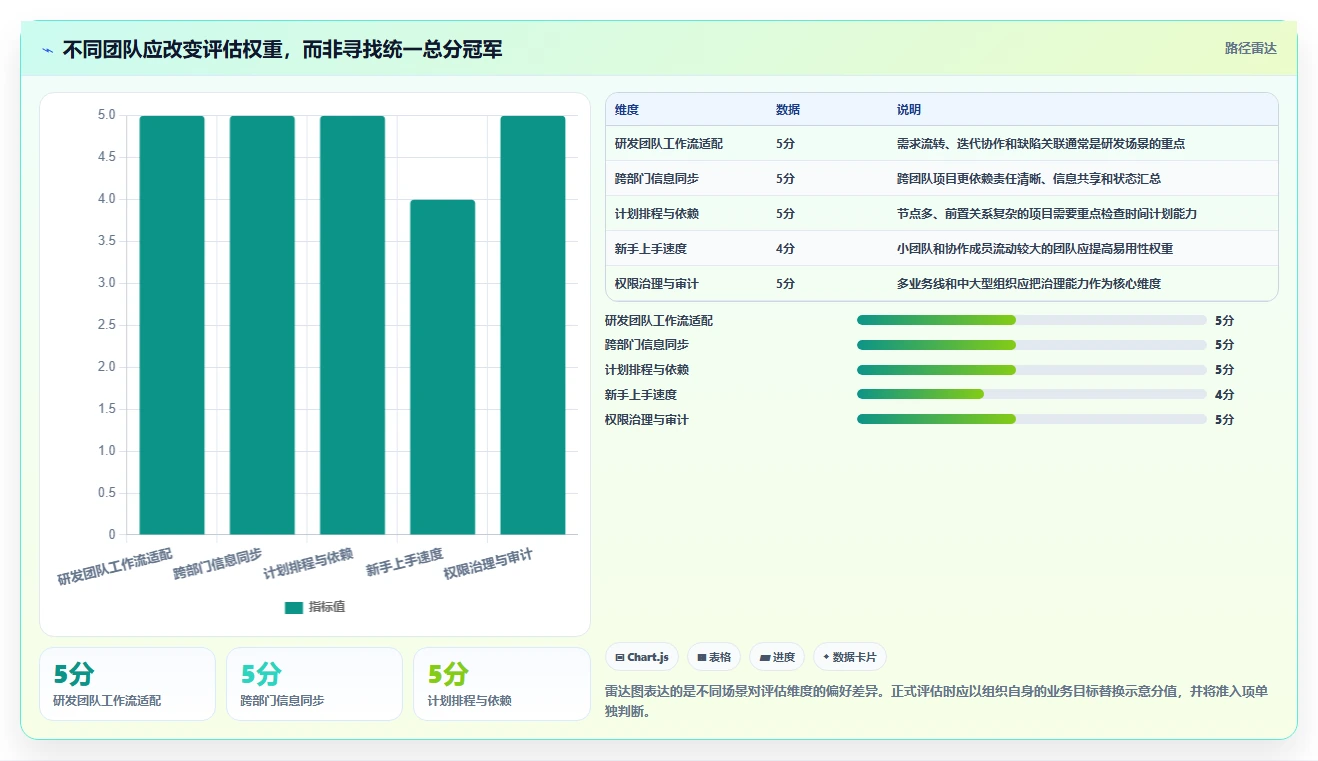Click the 计划排程与依赖 bar in the chart
The width and height of the screenshot is (1318, 761).
click(x=352, y=325)
